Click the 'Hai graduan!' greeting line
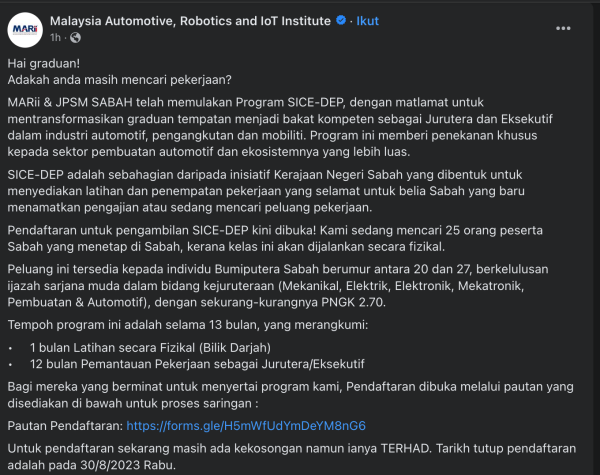Viewport: 600px width, 475px height. click(x=39, y=62)
